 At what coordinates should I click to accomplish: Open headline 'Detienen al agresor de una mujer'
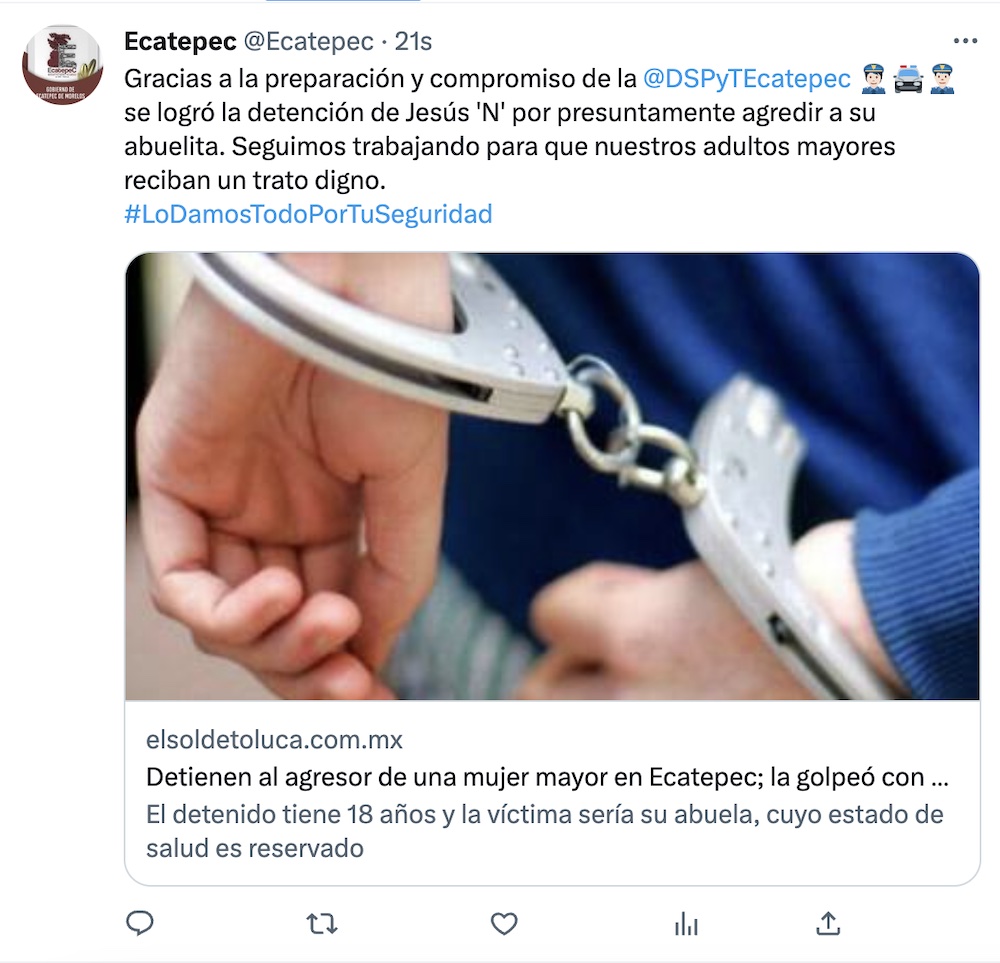click(547, 777)
